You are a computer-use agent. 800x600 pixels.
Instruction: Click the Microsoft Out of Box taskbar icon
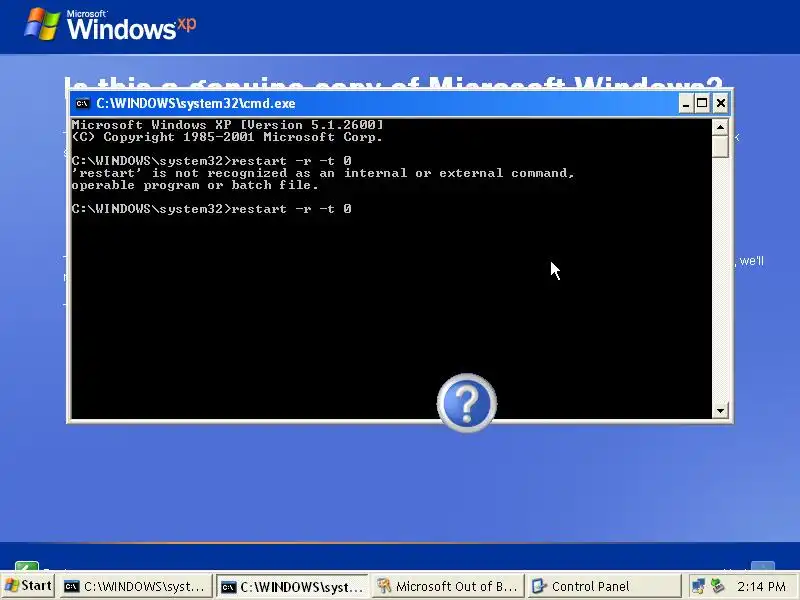point(384,587)
